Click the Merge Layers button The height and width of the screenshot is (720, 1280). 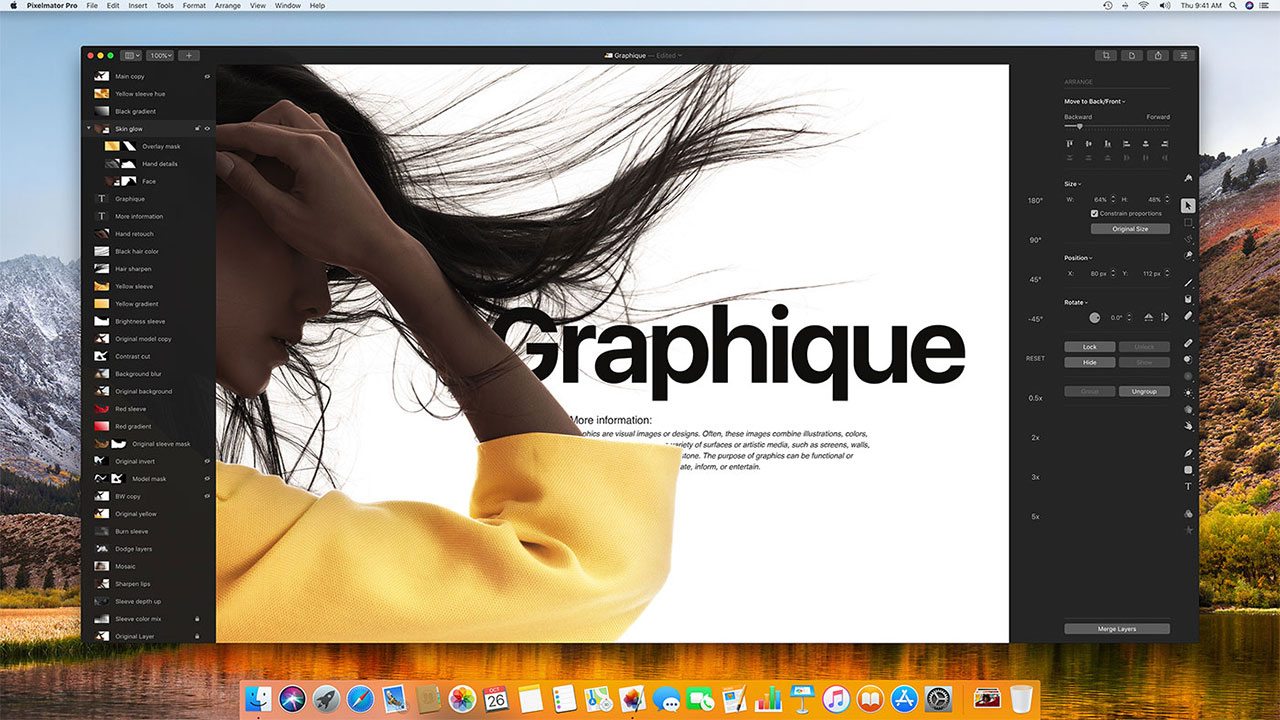(1116, 629)
